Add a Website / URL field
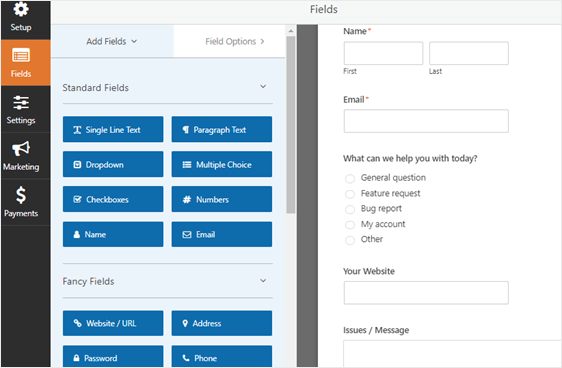562x368 pixels. [x=113, y=323]
